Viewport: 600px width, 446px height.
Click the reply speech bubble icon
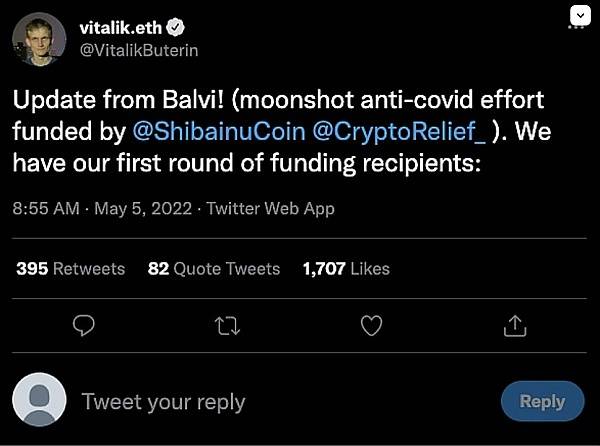click(85, 325)
